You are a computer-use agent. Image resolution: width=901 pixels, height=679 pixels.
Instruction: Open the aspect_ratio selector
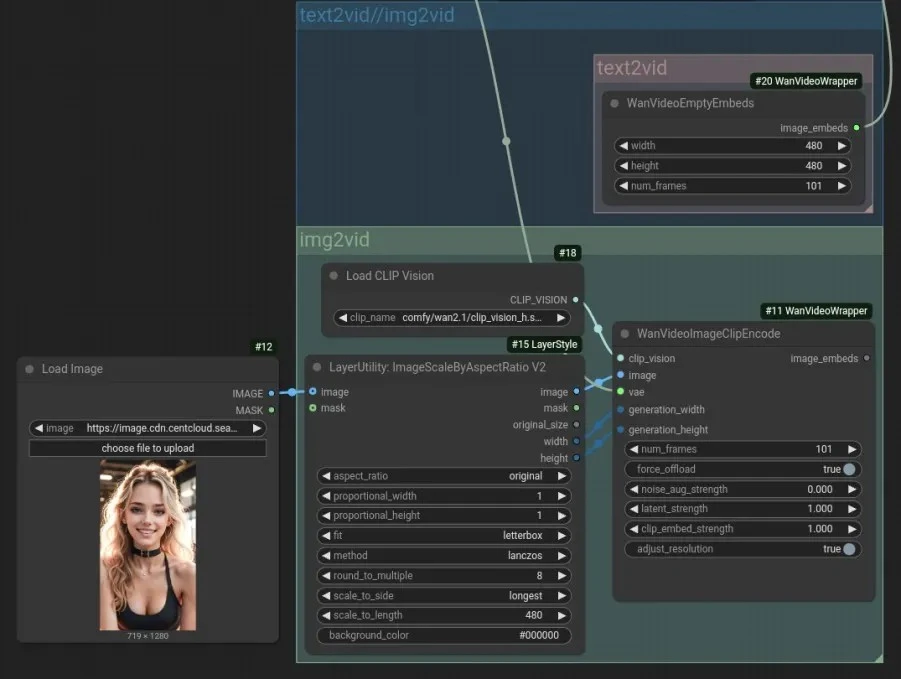click(x=444, y=476)
